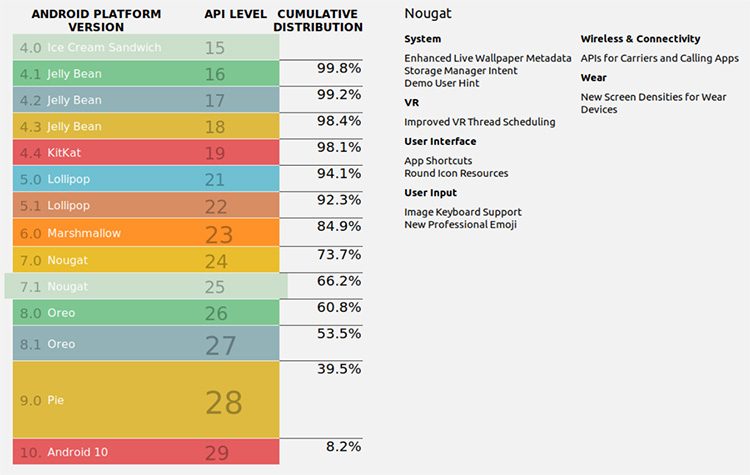Pick the 6.0 Marshmallow bar
This screenshot has width=750, height=475.
point(146,233)
